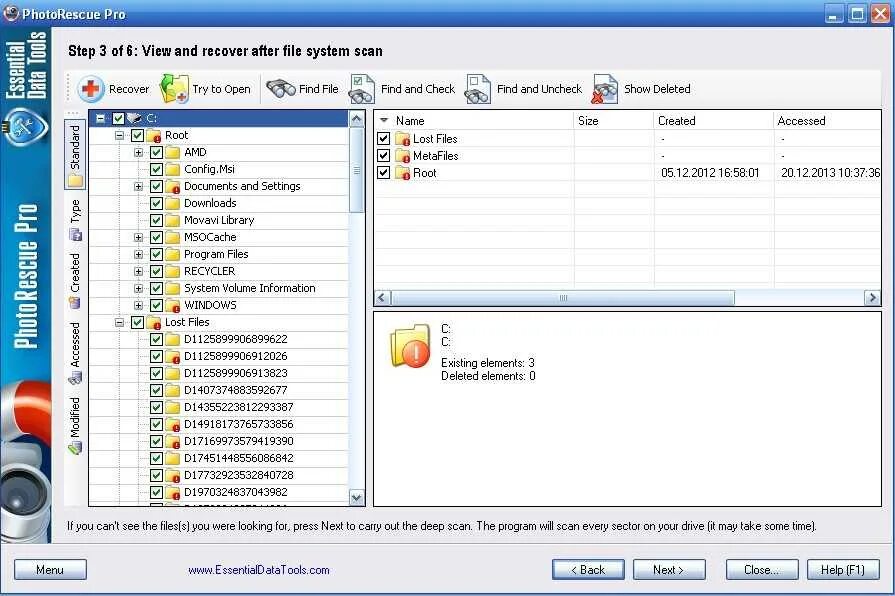
Task: Click the WINDOWS folder icon
Action: click(172, 305)
